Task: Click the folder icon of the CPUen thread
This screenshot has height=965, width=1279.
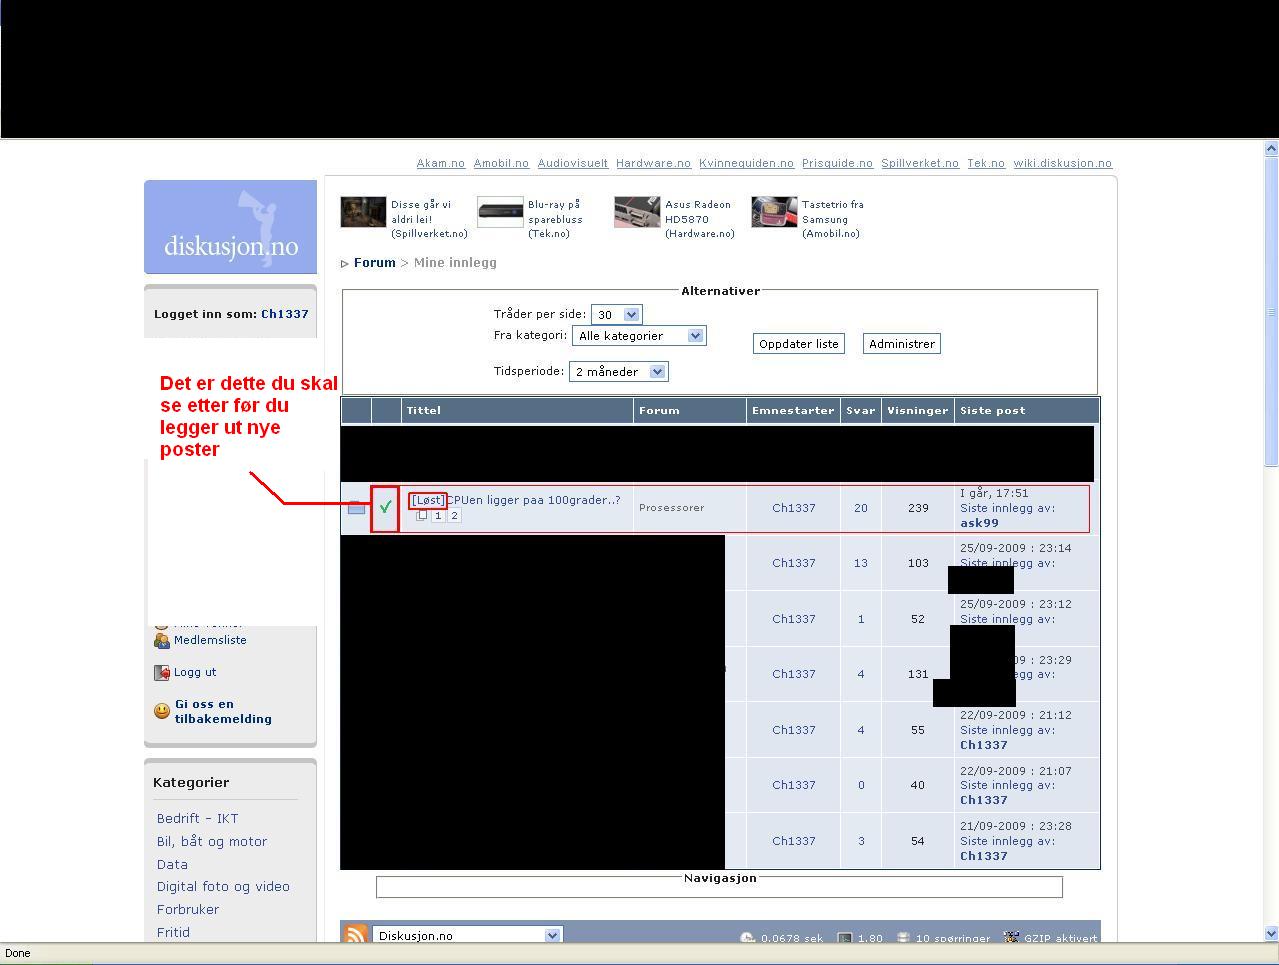Action: (356, 508)
